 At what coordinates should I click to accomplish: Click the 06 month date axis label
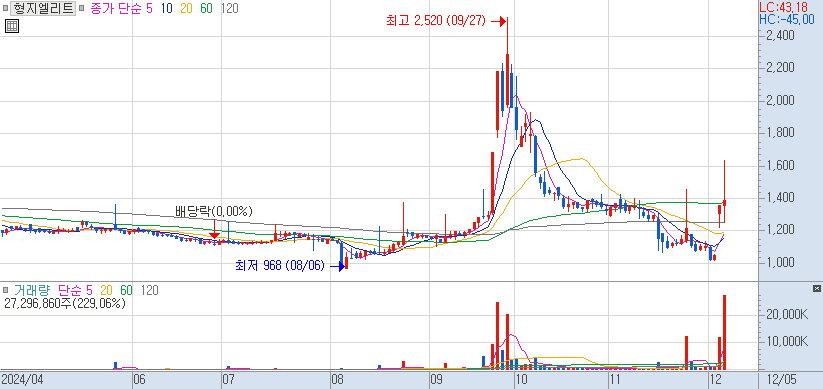click(x=139, y=379)
